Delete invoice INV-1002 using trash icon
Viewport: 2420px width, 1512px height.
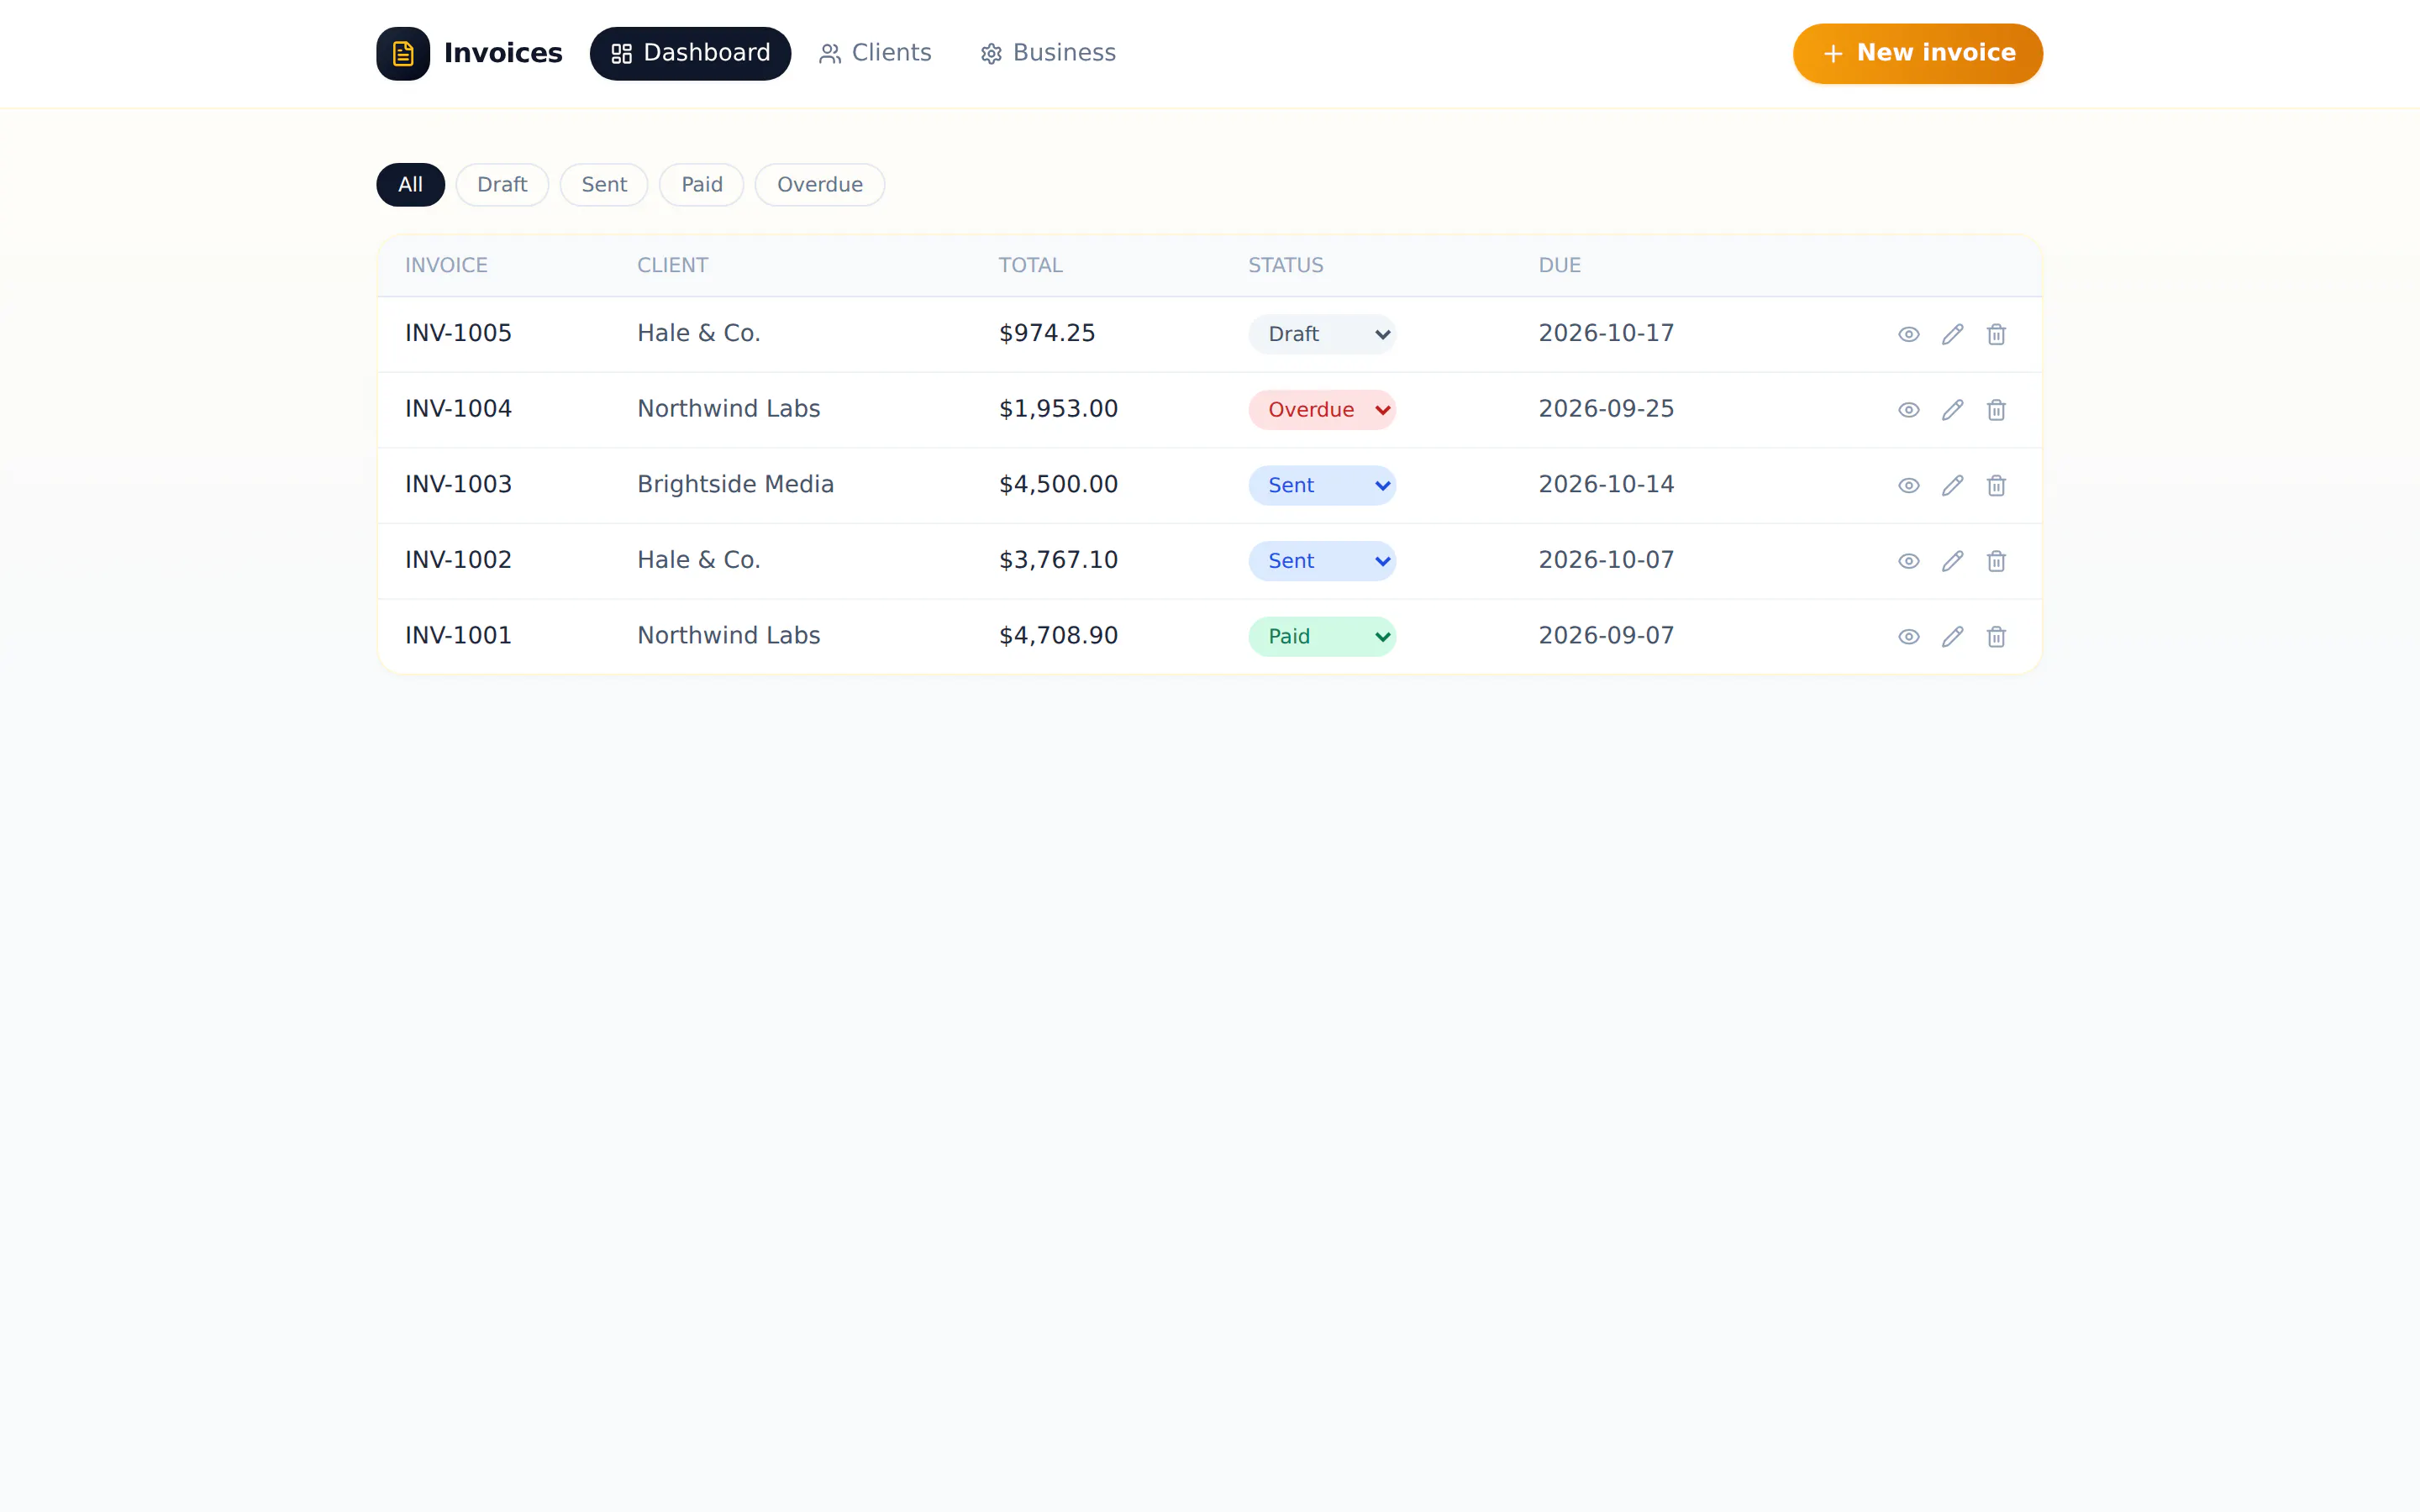coord(1996,561)
